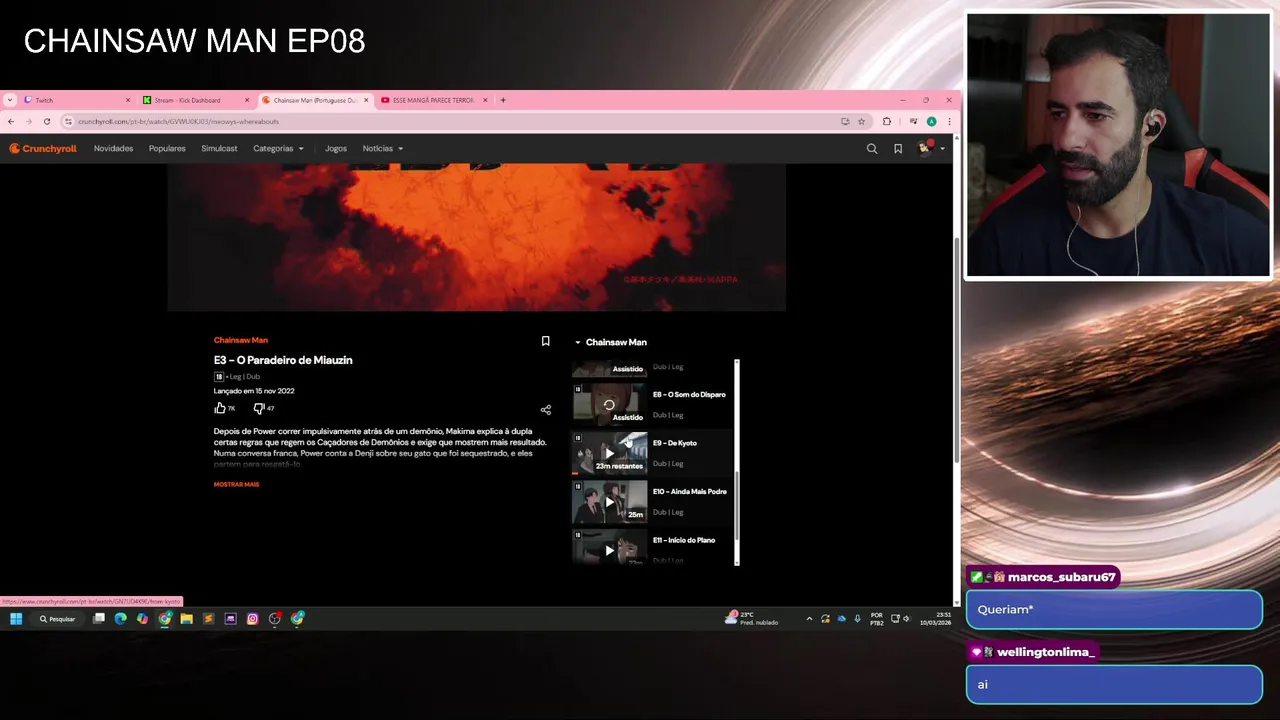Show hidden system tray icons chevron
This screenshot has height=720, width=1280.
tap(809, 619)
